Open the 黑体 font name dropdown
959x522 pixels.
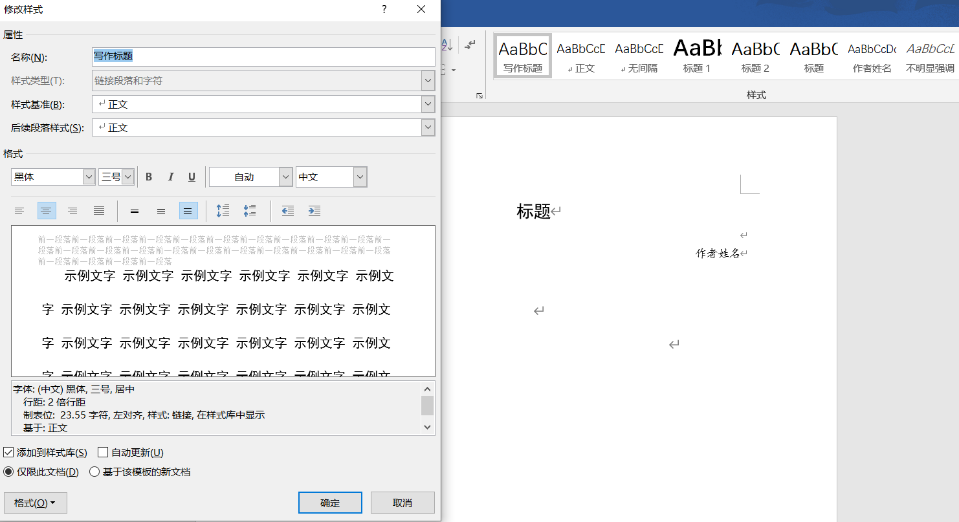tap(89, 177)
